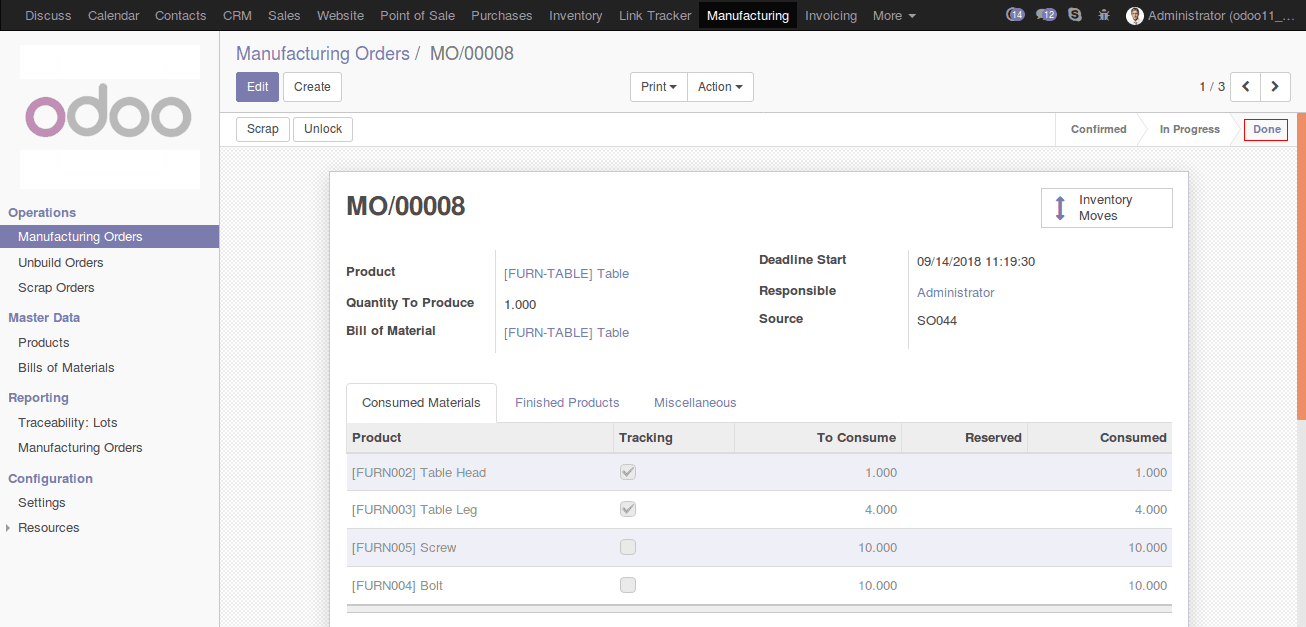Expand the More menu in top bar
Viewport: 1306px width, 627px height.
(x=894, y=15)
